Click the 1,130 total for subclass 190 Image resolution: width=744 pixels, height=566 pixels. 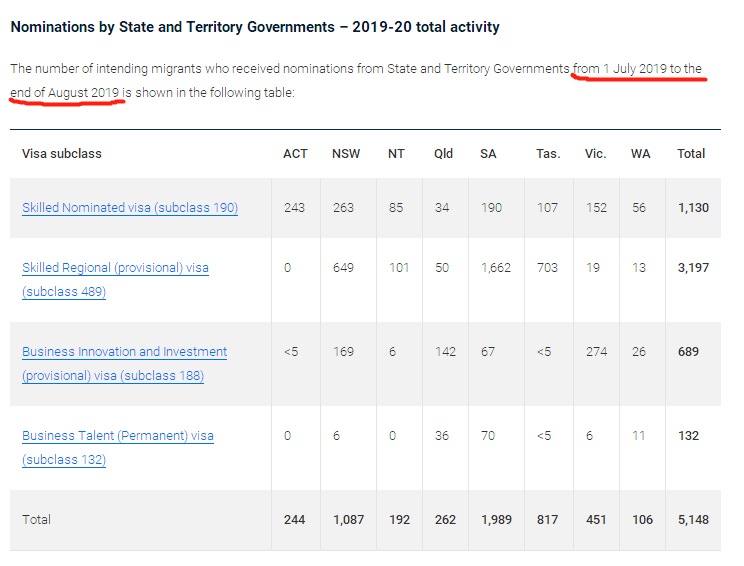point(693,208)
